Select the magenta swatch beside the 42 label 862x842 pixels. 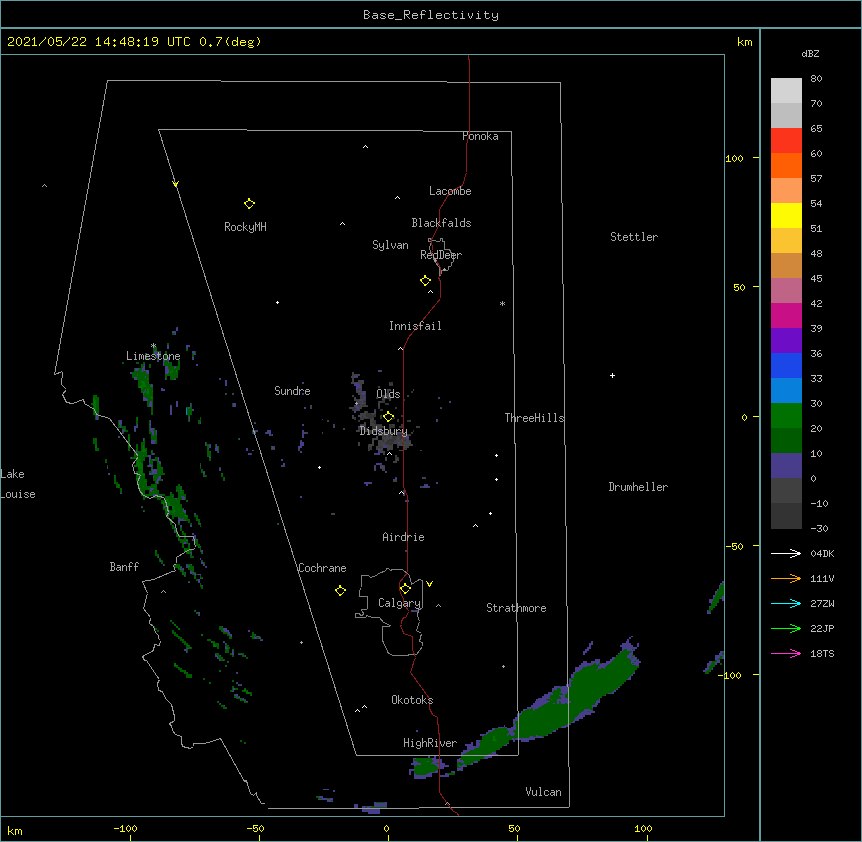[786, 315]
